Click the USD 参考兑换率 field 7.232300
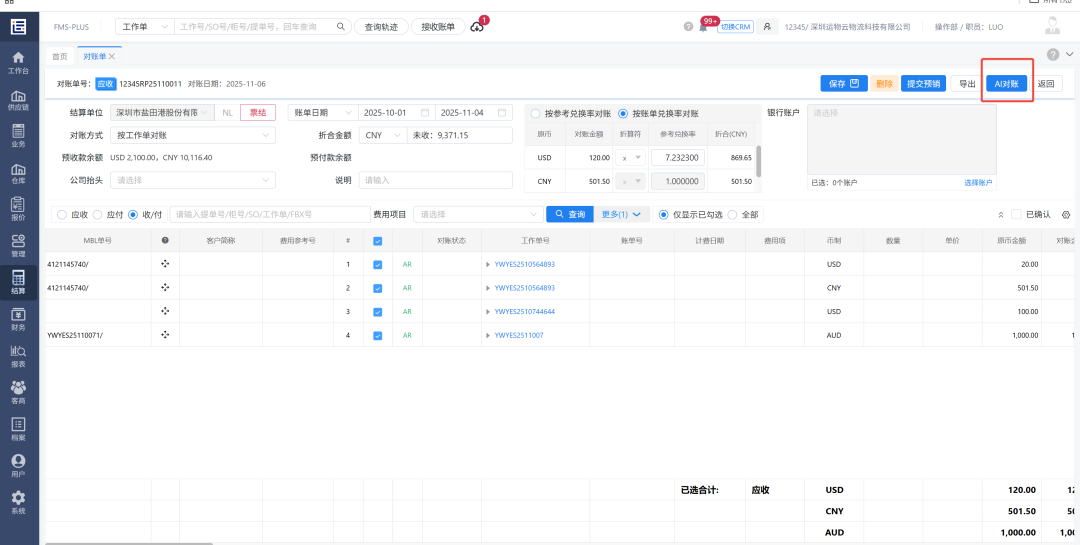This screenshot has height=545, width=1080. [x=676, y=157]
